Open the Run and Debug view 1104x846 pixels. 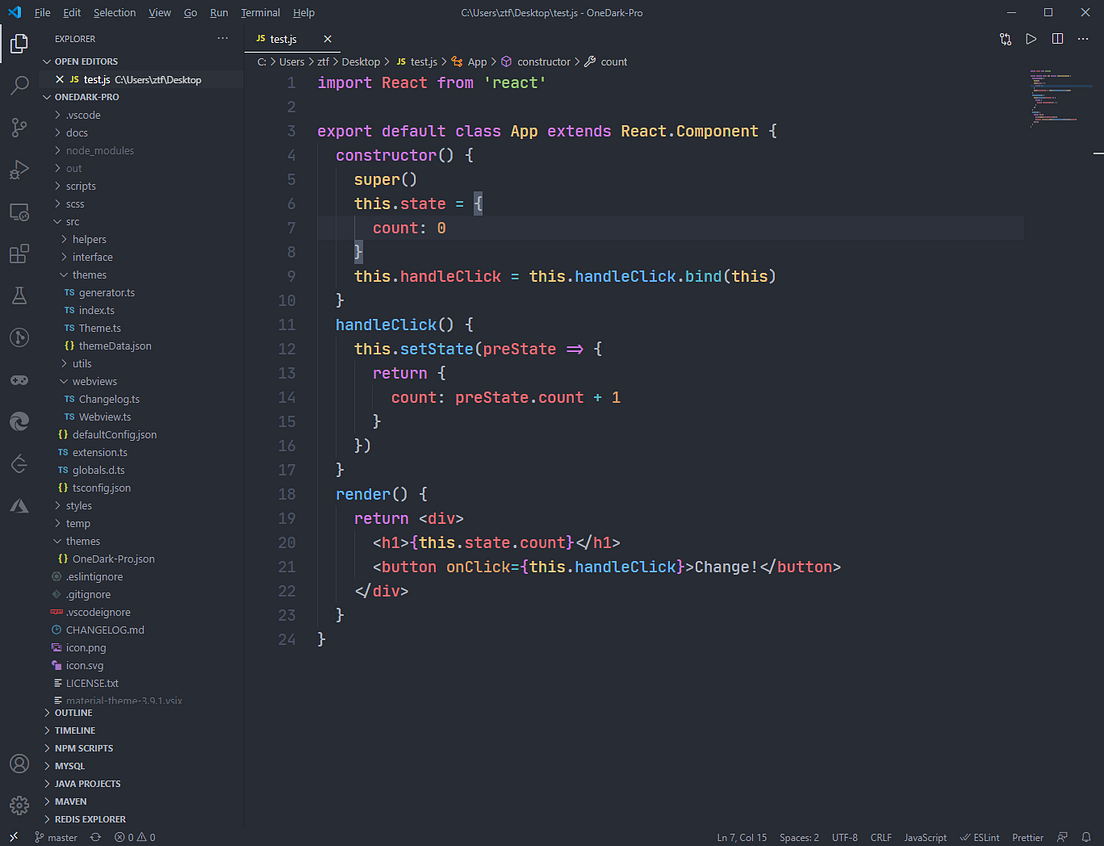point(18,170)
